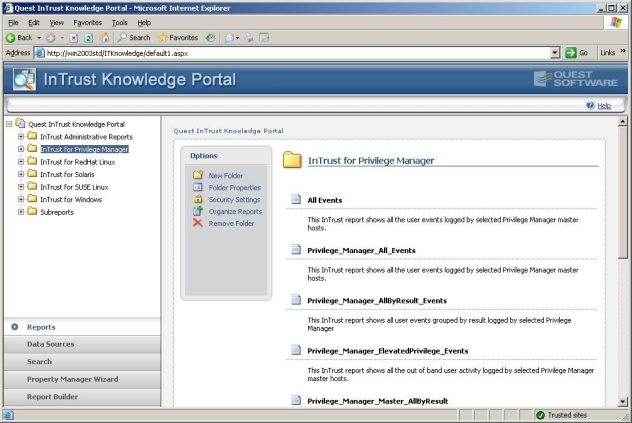Click the Organize Reports icon
Image resolution: width=632 pixels, height=423 pixels.
(198, 210)
